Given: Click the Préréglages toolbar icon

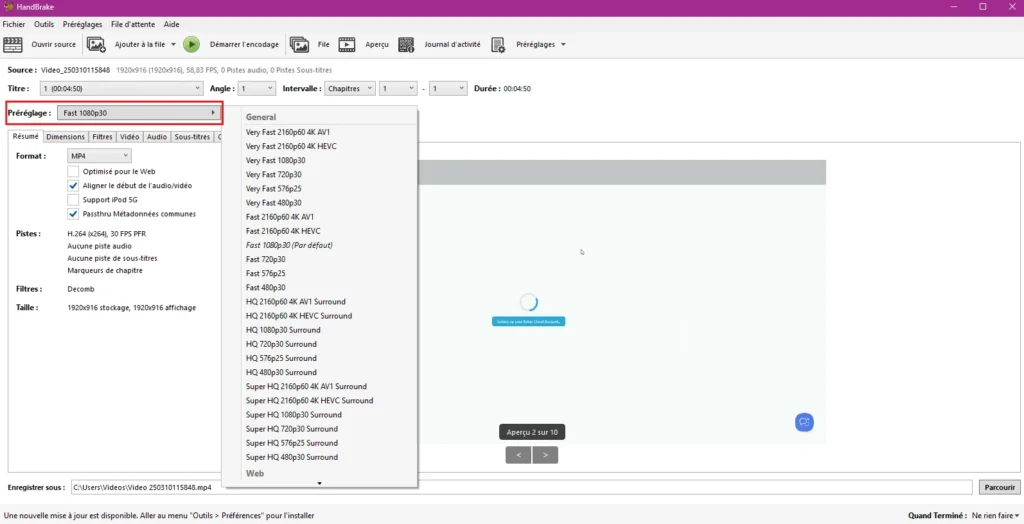Looking at the screenshot, I should (x=498, y=44).
